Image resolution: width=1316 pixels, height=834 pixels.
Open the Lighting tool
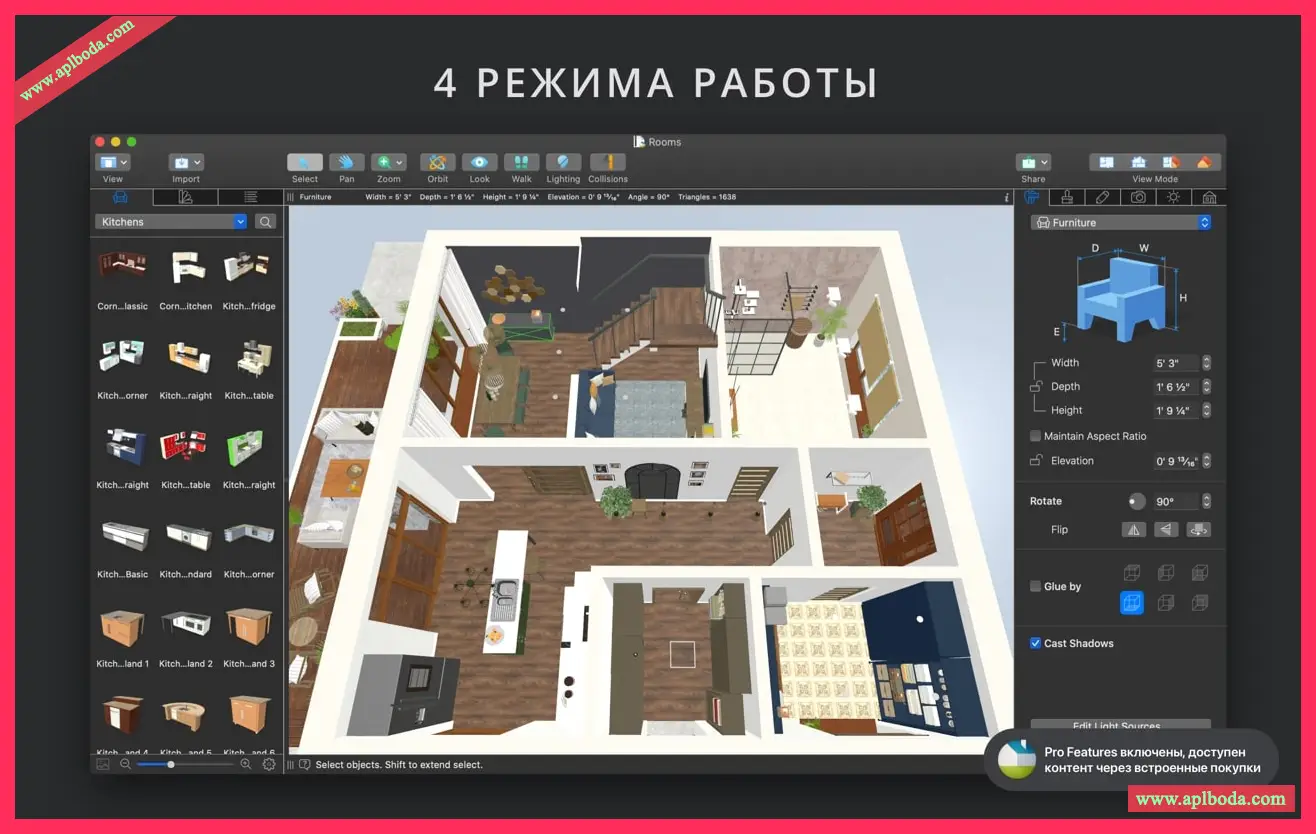click(x=563, y=163)
